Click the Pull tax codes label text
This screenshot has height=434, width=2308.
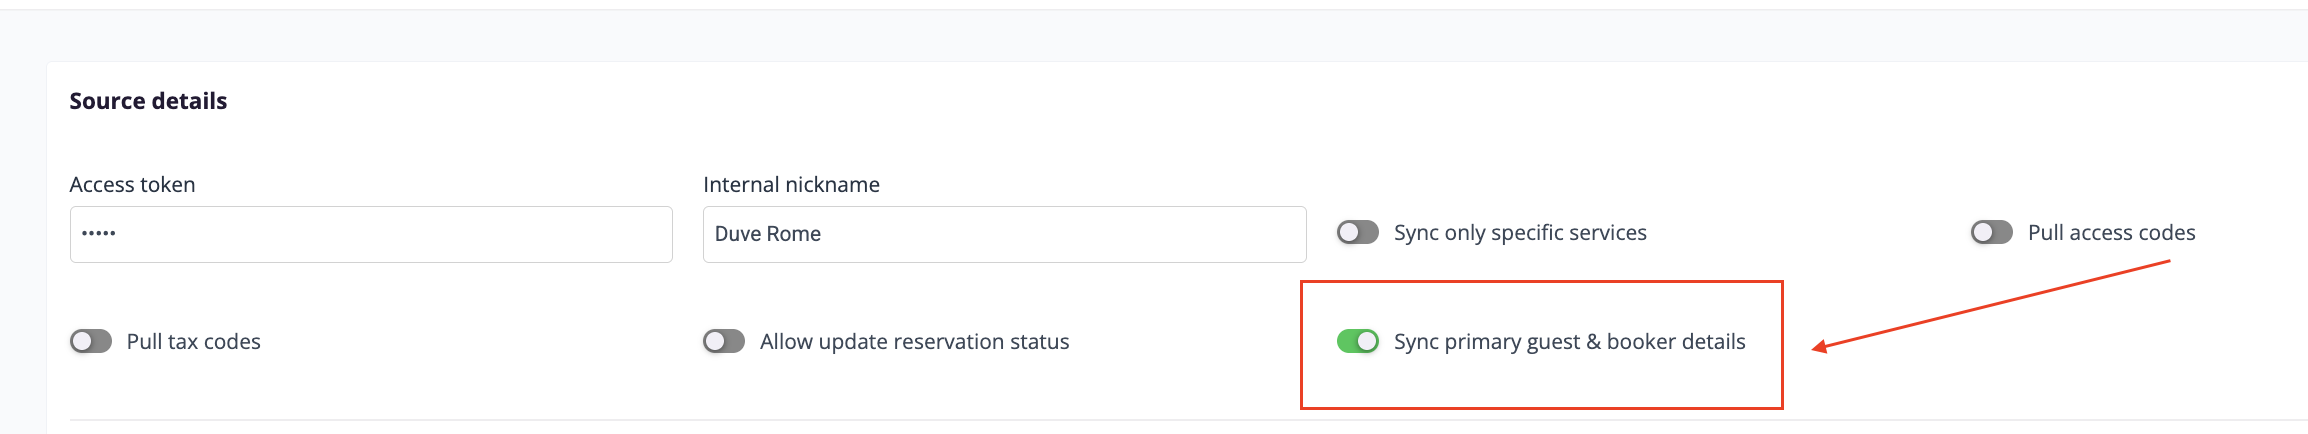tap(193, 342)
